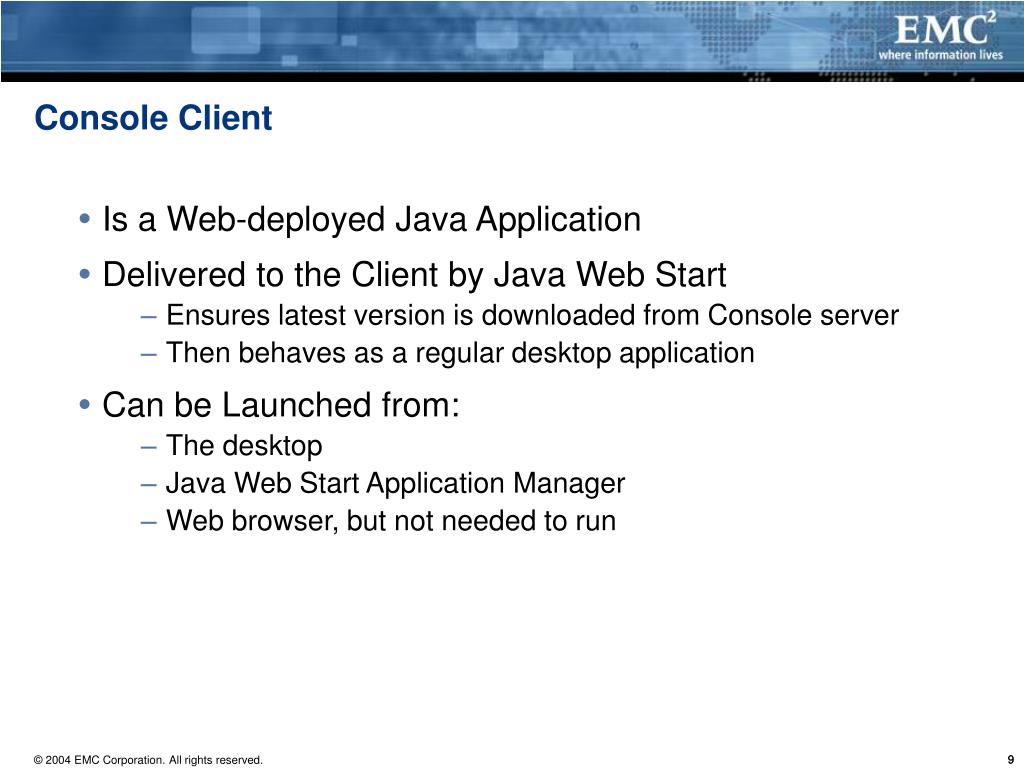Select the 'Can be Launched from:' bullet
This screenshot has width=1024, height=768.
(281, 405)
